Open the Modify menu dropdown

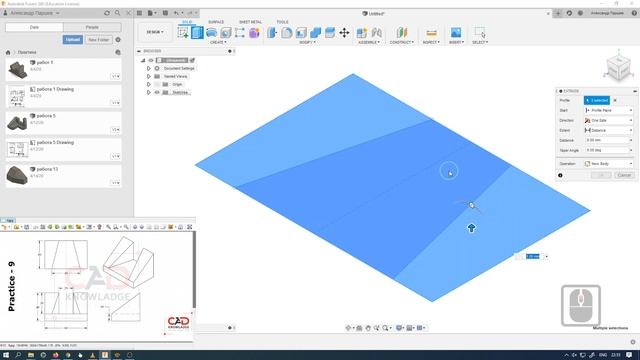coord(307,42)
